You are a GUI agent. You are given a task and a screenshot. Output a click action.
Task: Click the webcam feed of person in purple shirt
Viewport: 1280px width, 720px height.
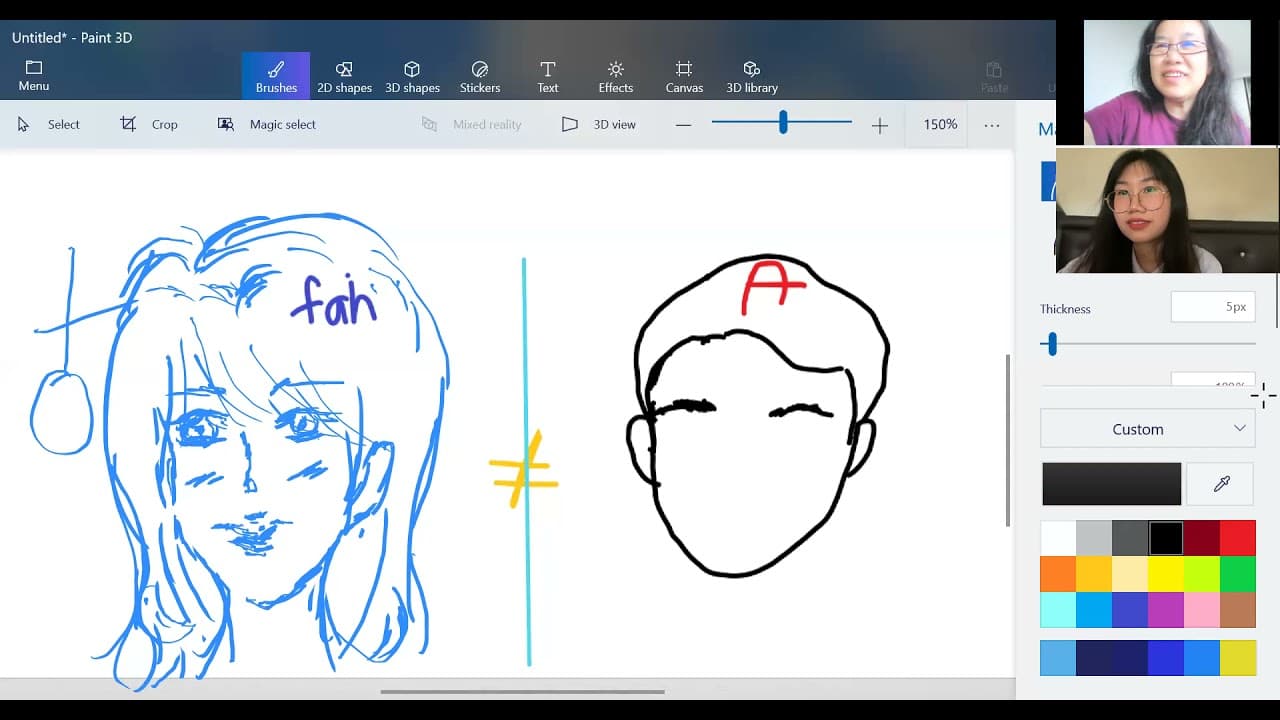click(x=1167, y=83)
